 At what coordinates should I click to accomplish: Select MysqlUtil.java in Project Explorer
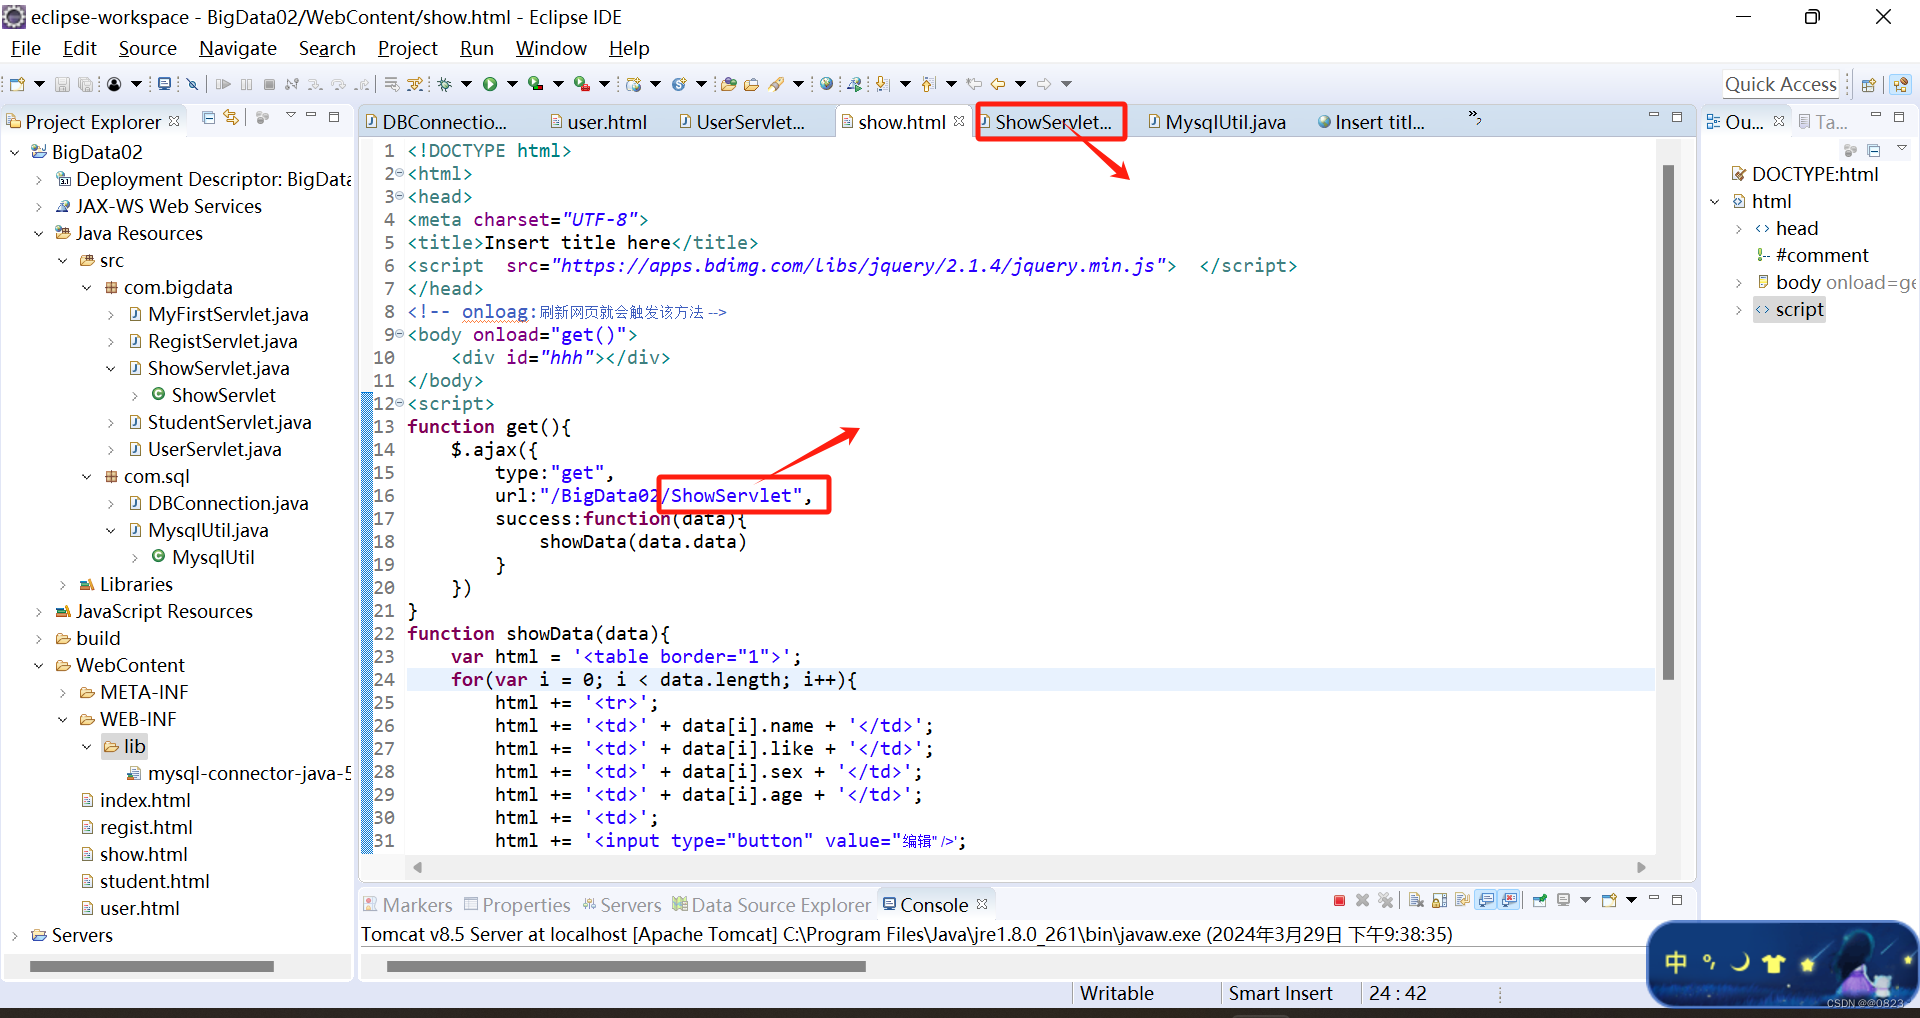207,530
